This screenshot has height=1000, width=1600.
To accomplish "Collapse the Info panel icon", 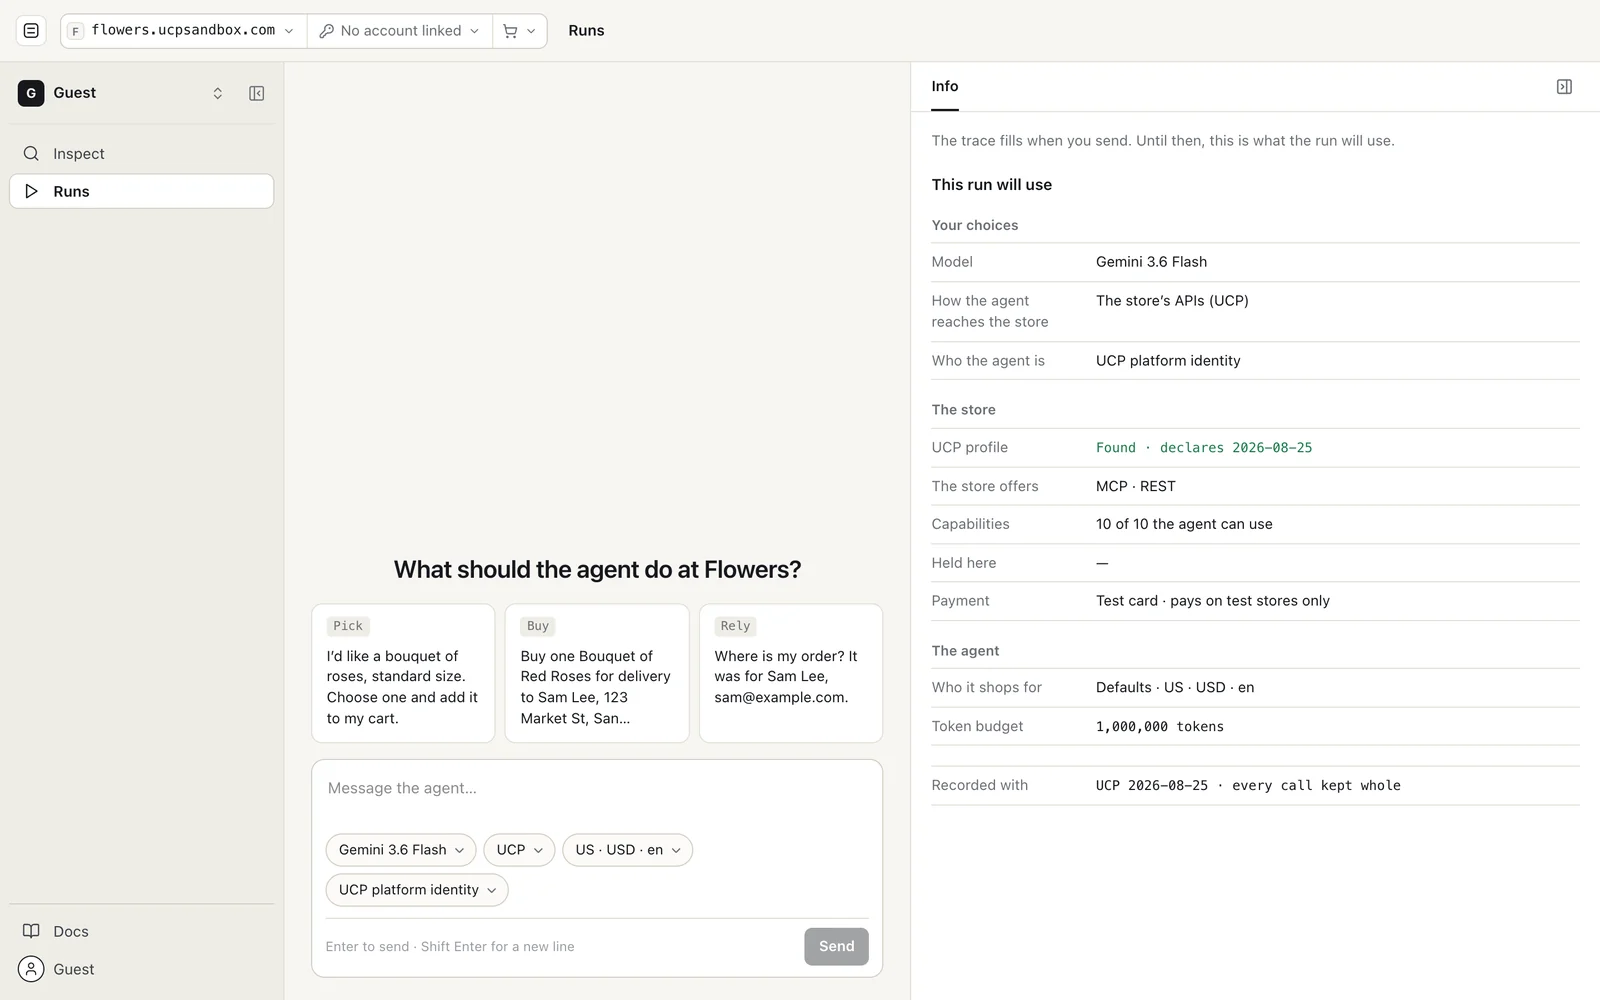I will [x=1564, y=87].
